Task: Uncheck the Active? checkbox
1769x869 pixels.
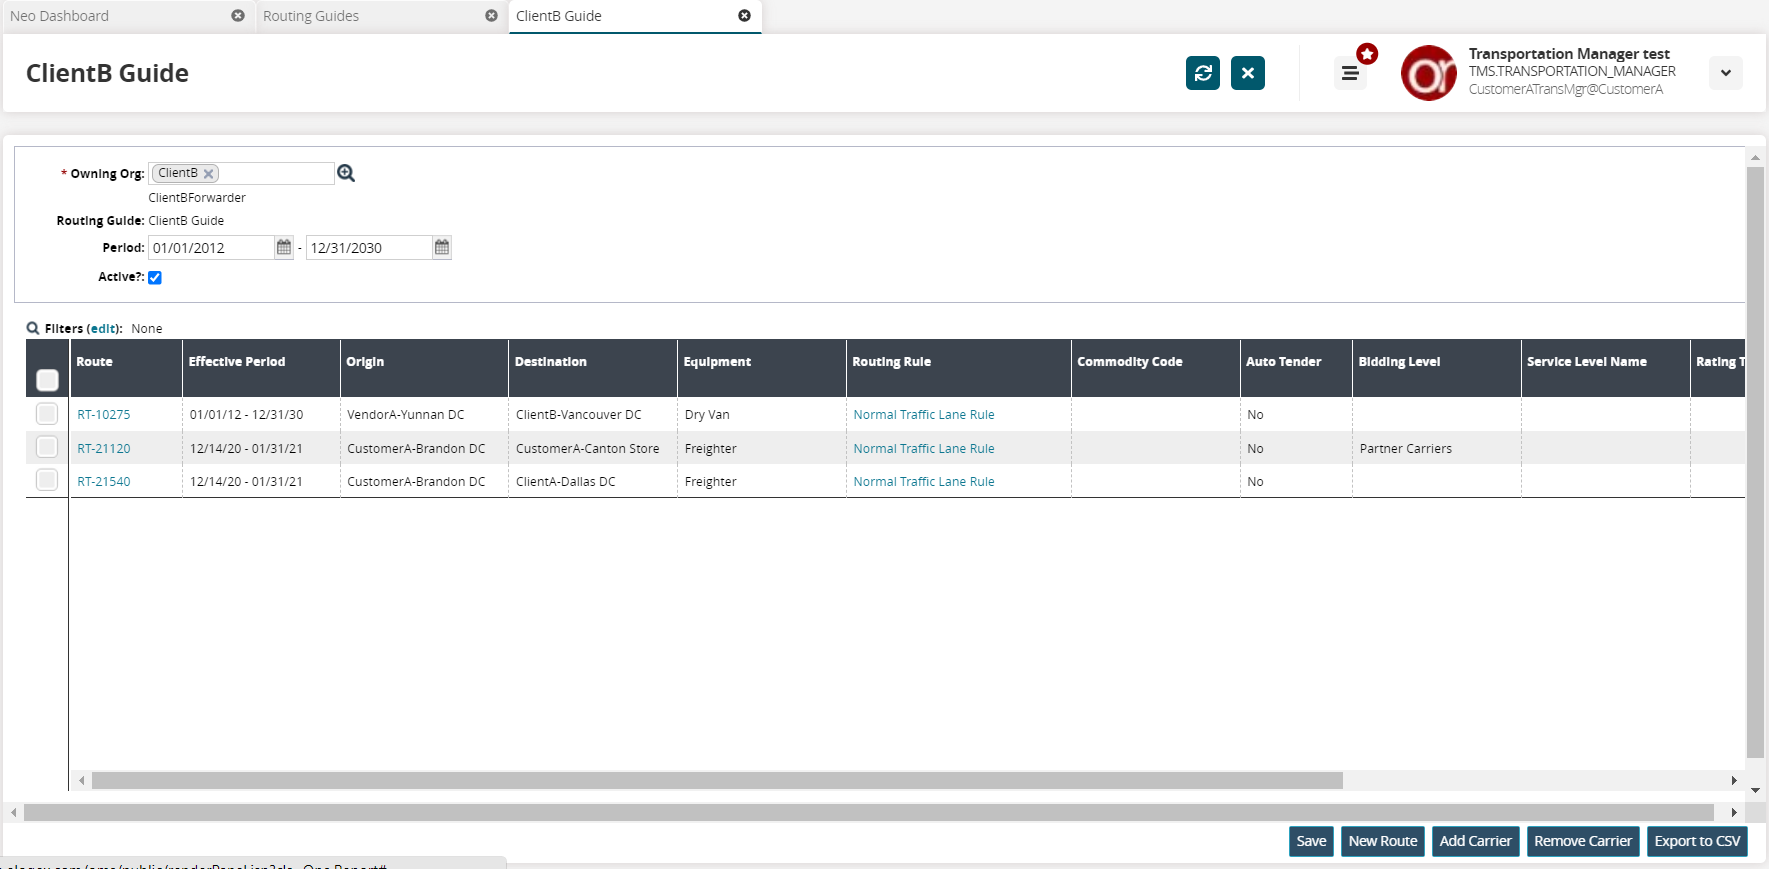Action: pos(155,278)
